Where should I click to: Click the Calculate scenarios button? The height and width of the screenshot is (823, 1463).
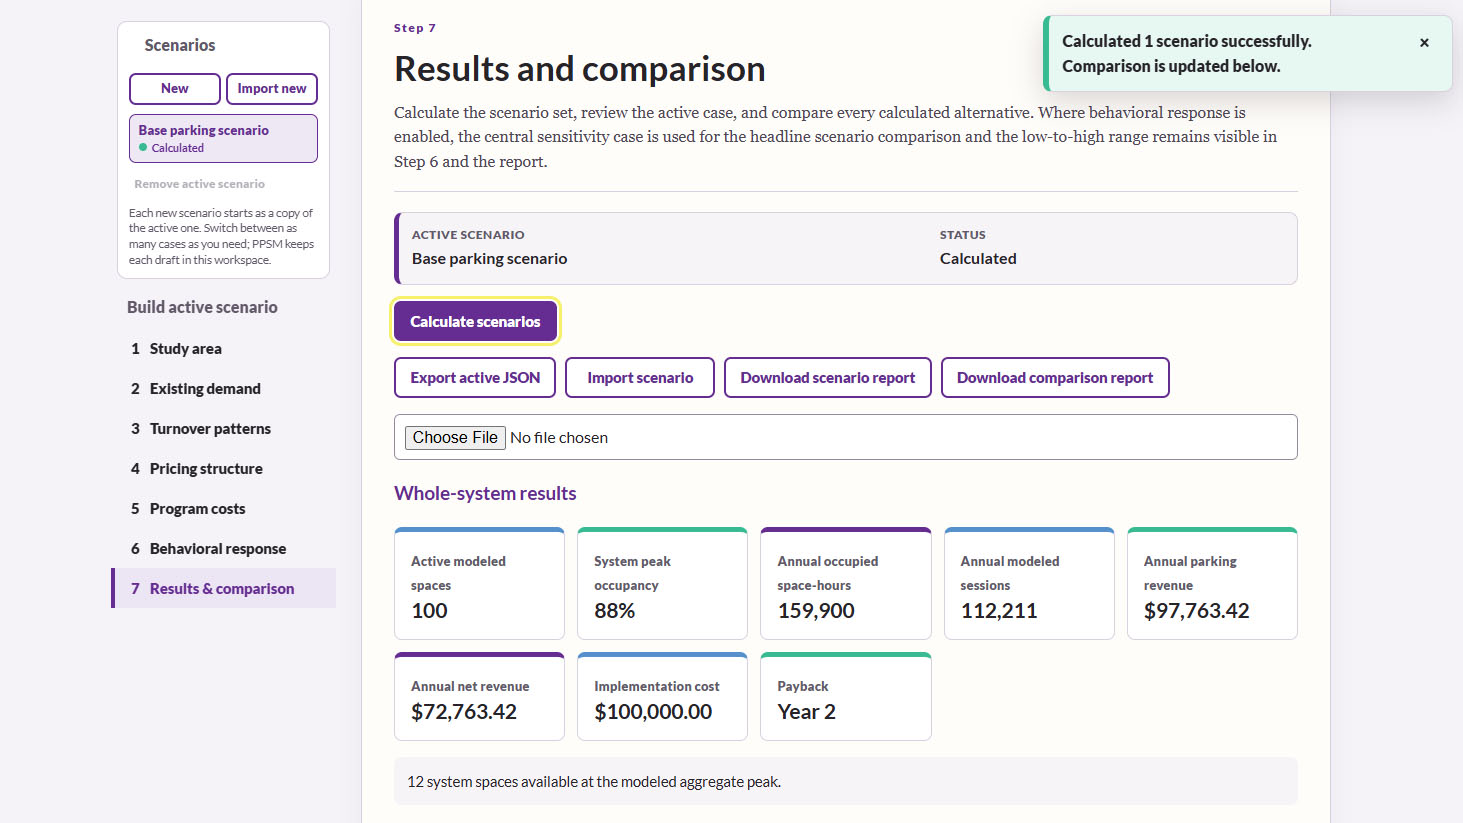(475, 321)
